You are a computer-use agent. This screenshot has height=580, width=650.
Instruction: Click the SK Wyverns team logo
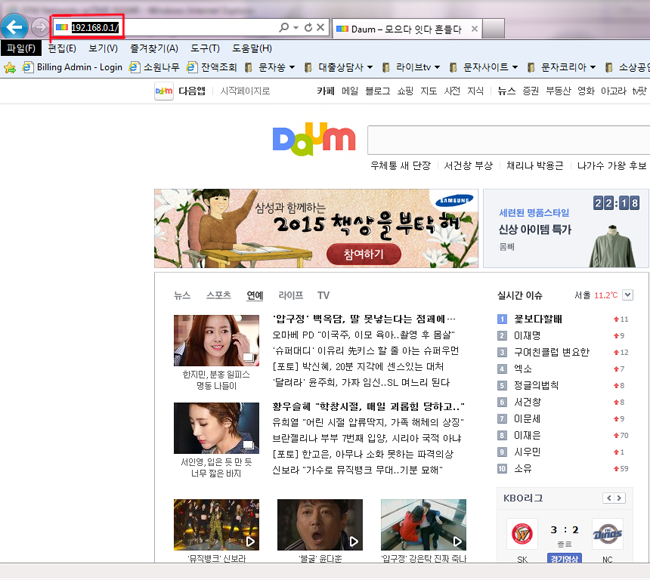522,534
